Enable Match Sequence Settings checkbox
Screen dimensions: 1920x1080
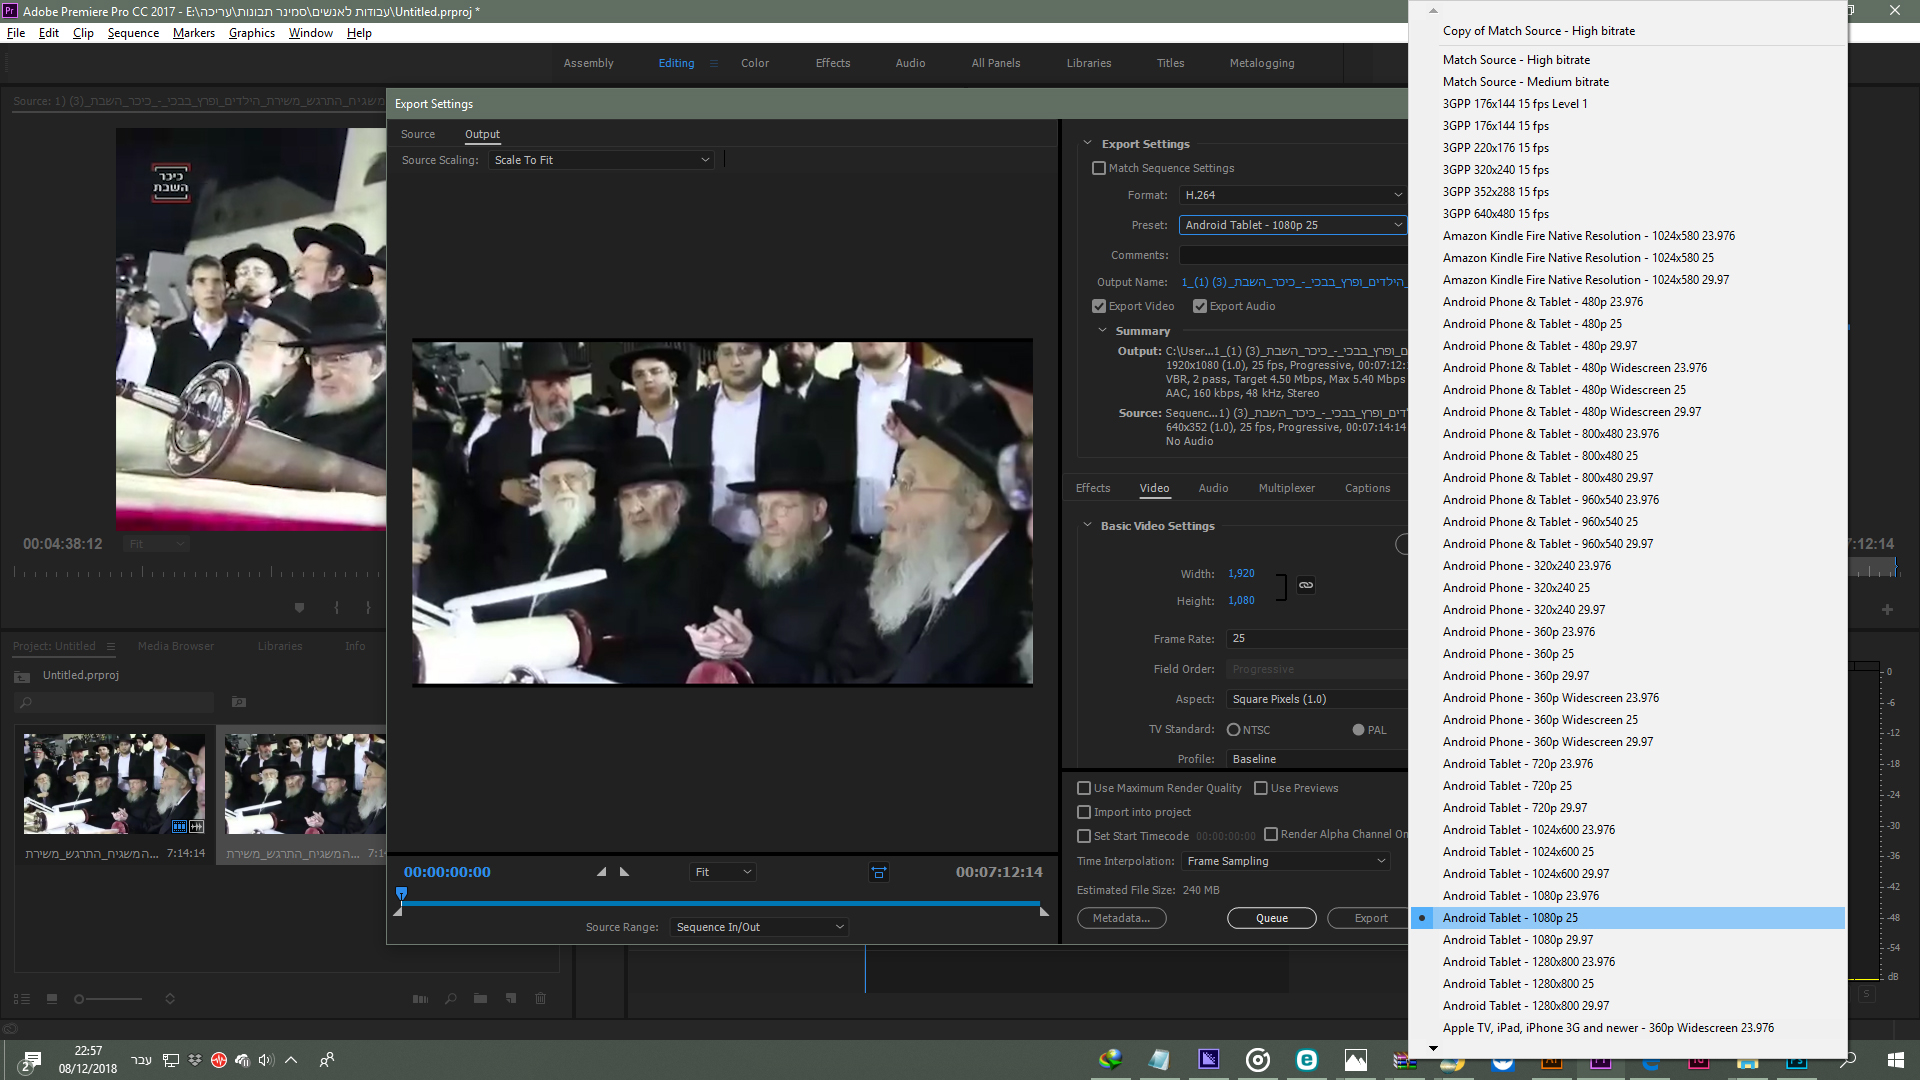tap(1099, 168)
